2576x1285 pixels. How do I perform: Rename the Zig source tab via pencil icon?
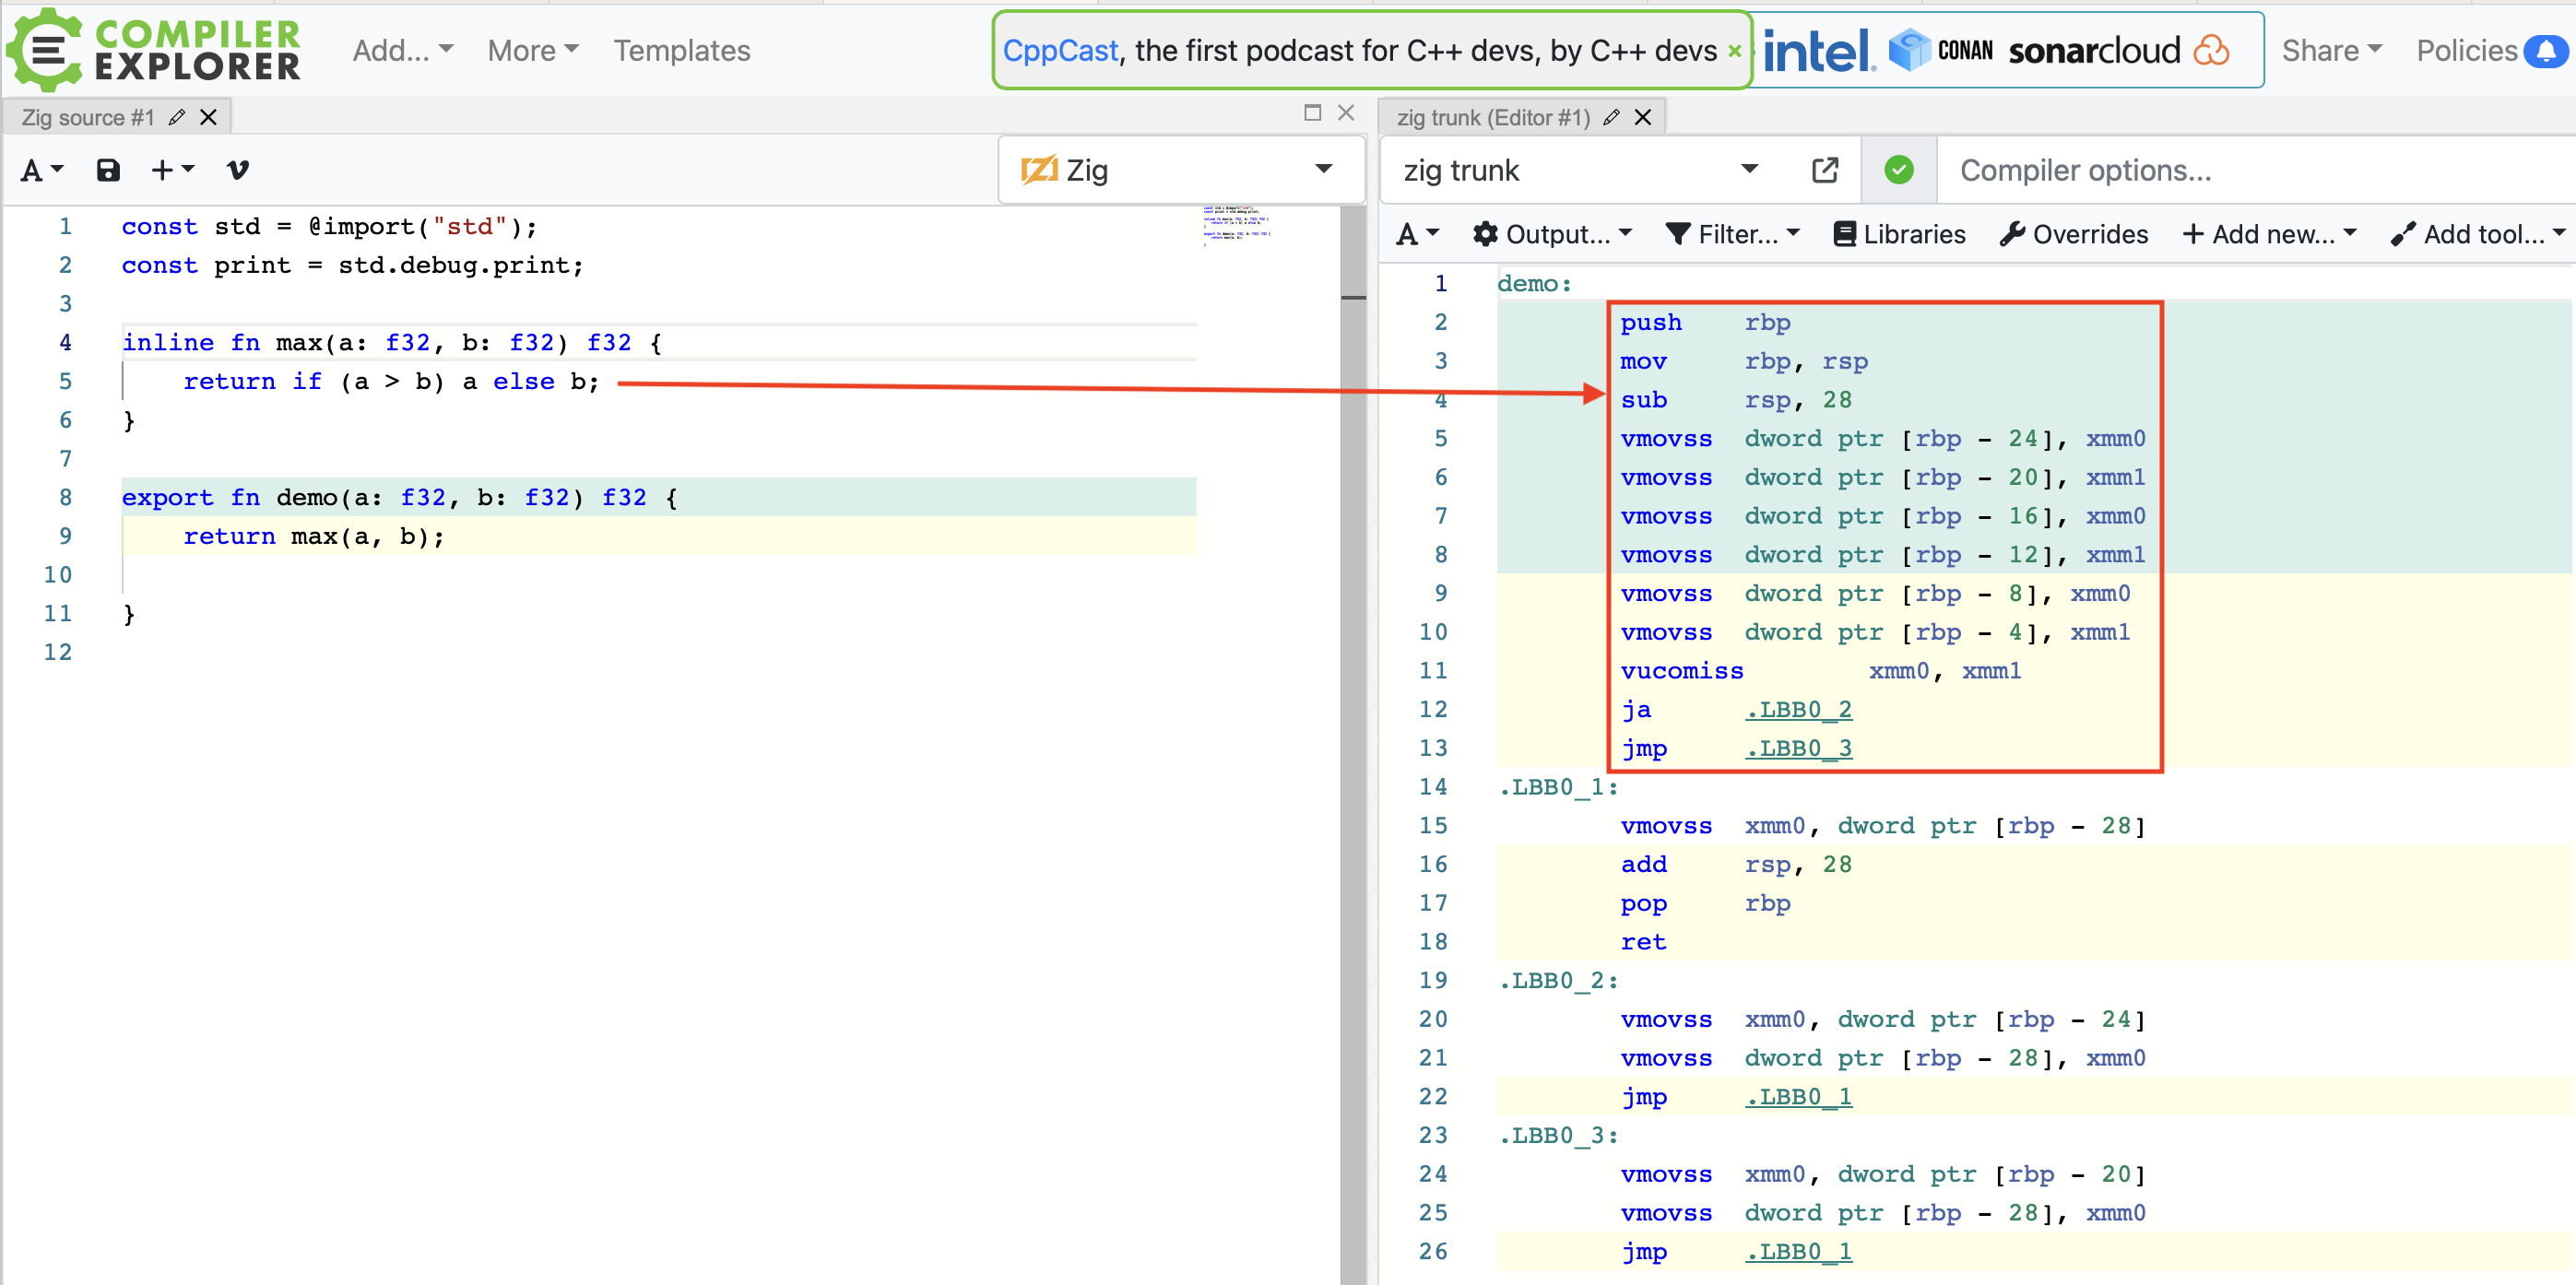coord(177,116)
